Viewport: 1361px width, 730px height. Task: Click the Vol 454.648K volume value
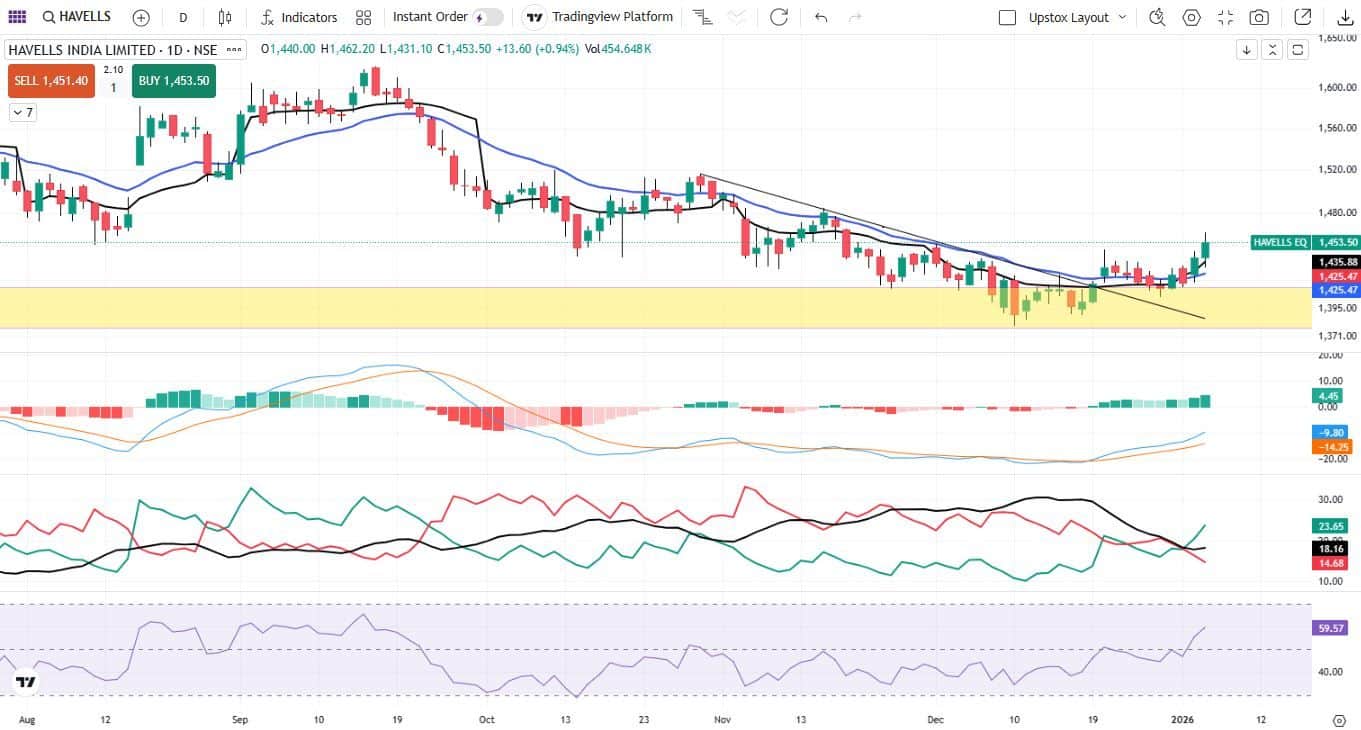pos(618,49)
